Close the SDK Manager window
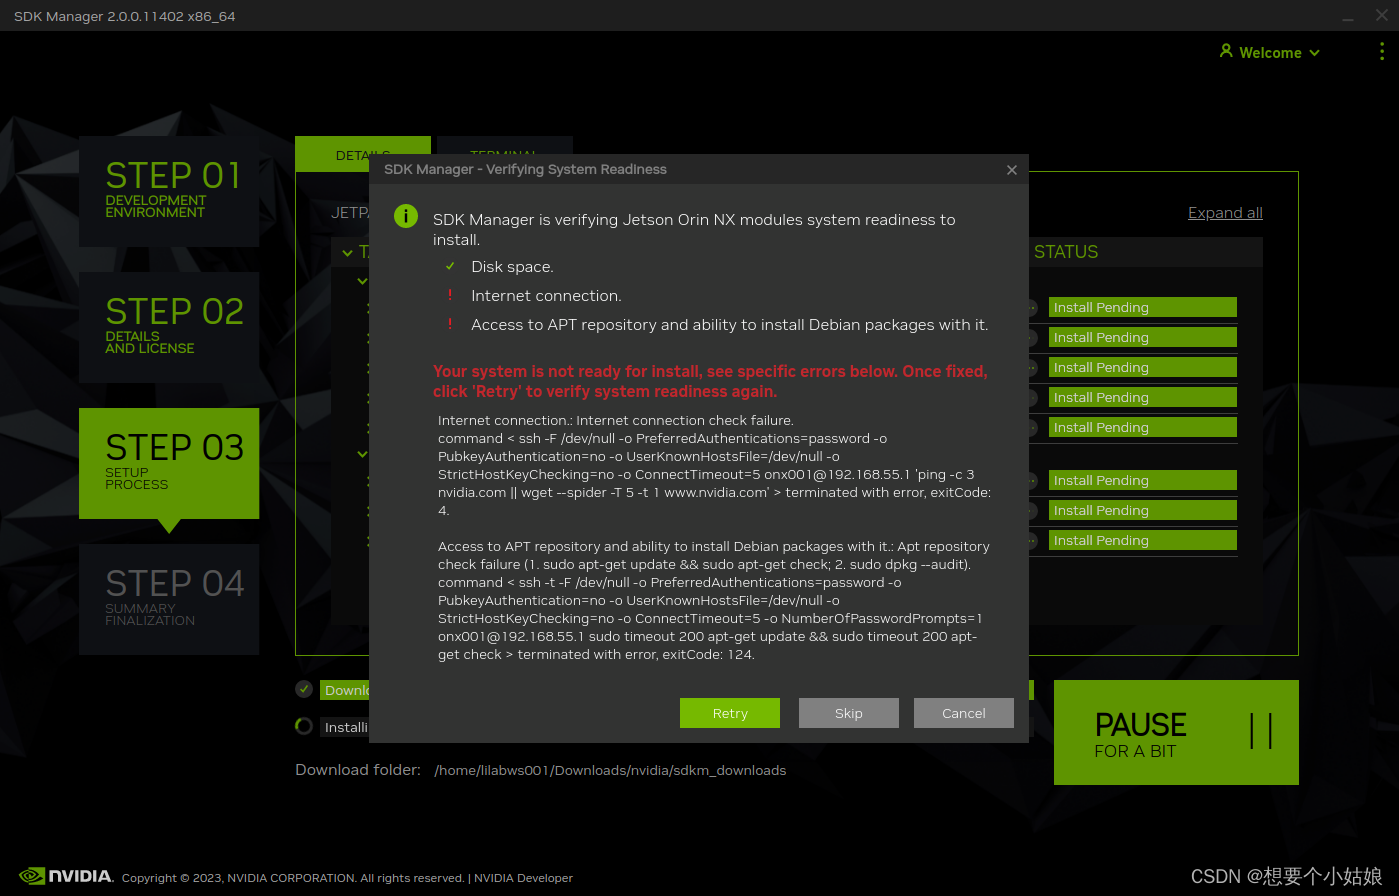The height and width of the screenshot is (896, 1399). (x=1381, y=16)
